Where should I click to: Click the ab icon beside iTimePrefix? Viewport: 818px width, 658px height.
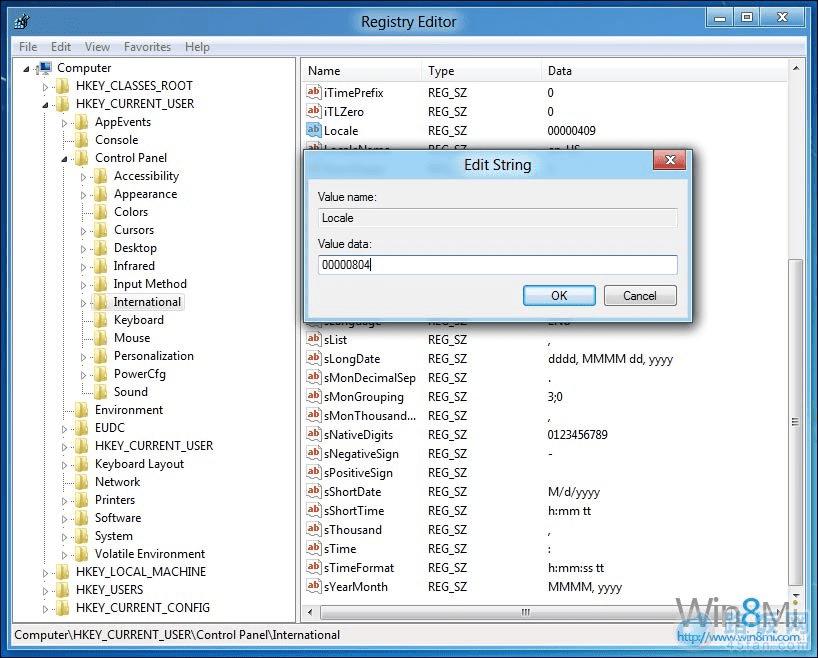tap(314, 92)
